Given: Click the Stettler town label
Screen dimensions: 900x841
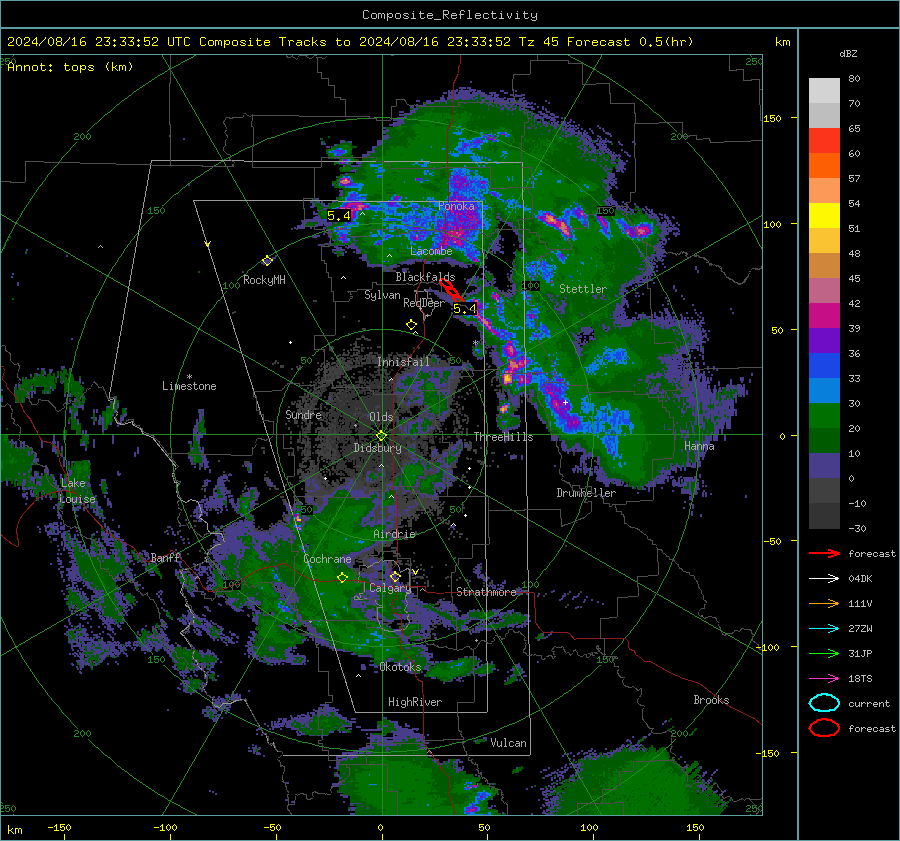Looking at the screenshot, I should coord(583,289).
